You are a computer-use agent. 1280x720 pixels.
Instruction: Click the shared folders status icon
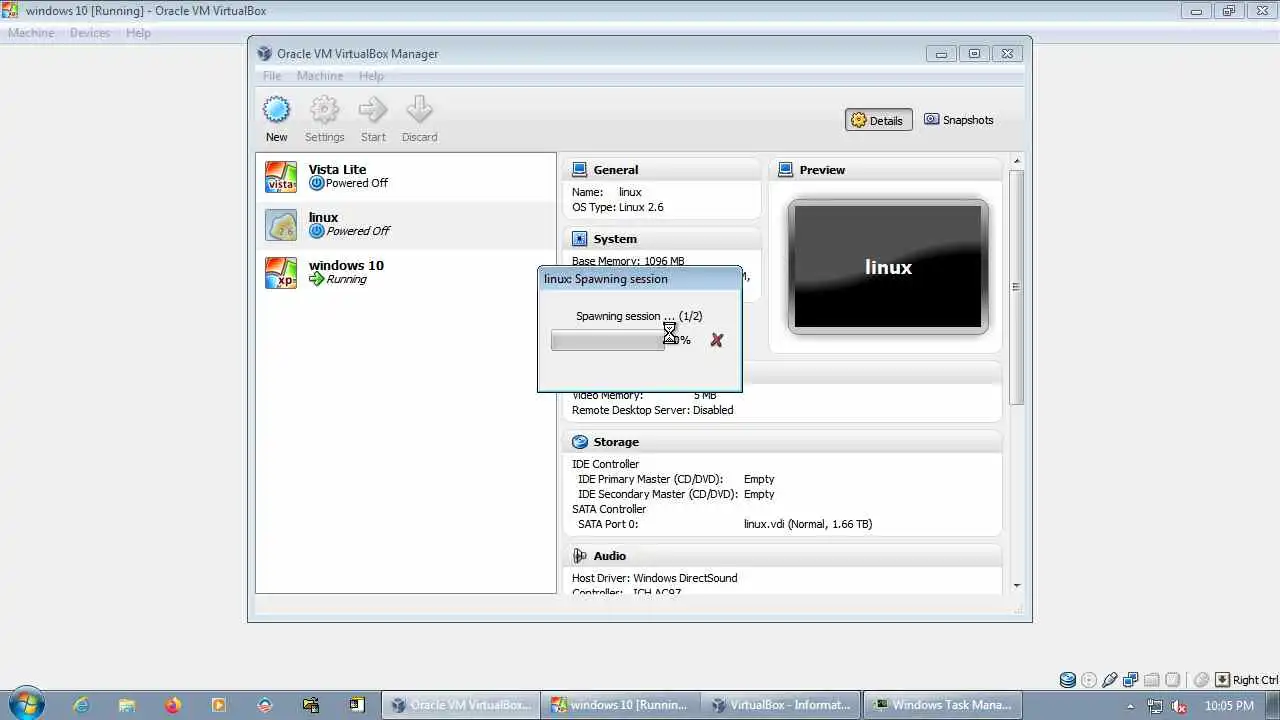[1152, 680]
